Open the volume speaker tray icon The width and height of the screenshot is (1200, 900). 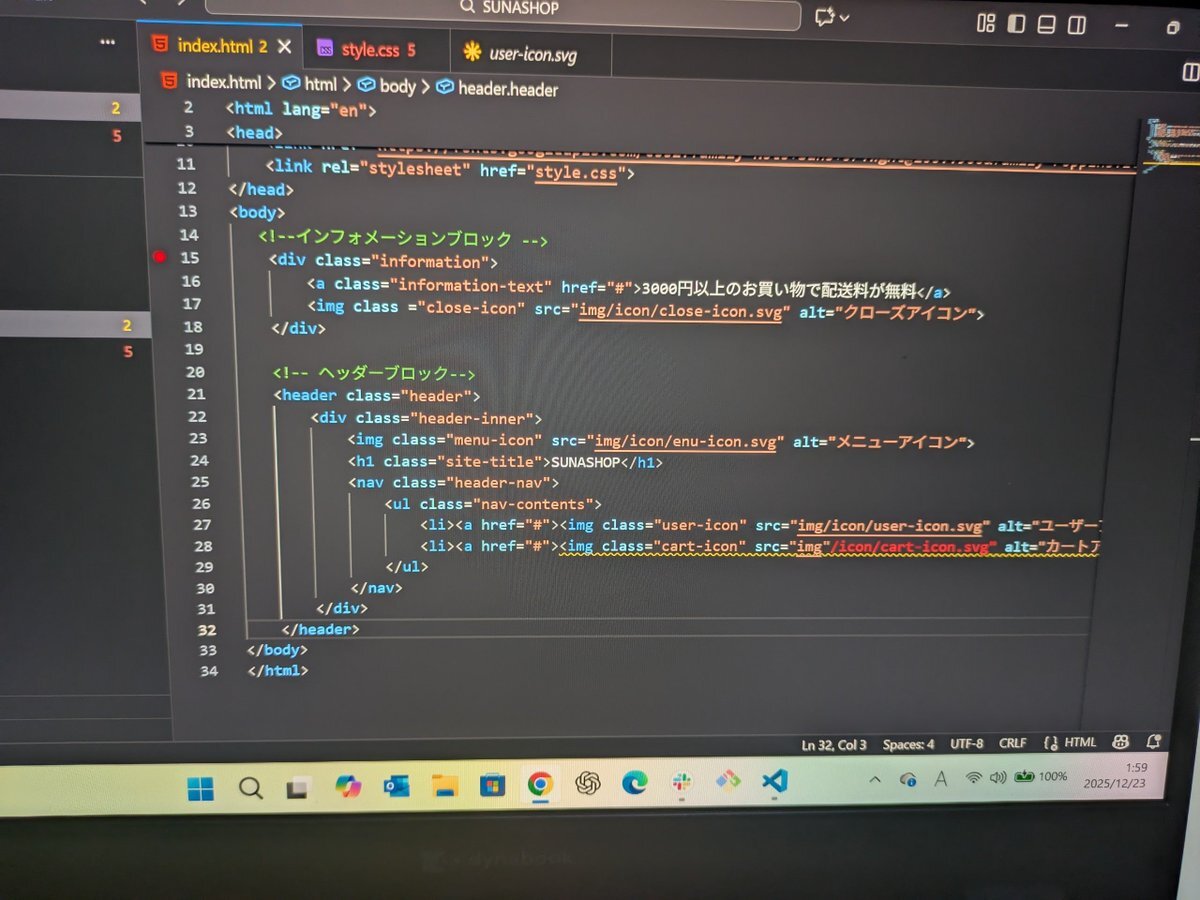(x=997, y=777)
